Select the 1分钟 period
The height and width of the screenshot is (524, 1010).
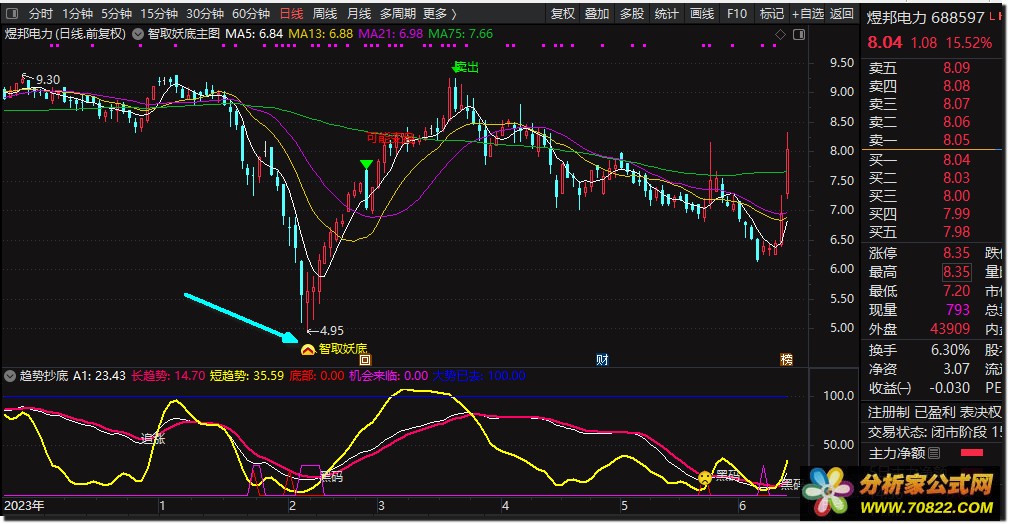(77, 14)
